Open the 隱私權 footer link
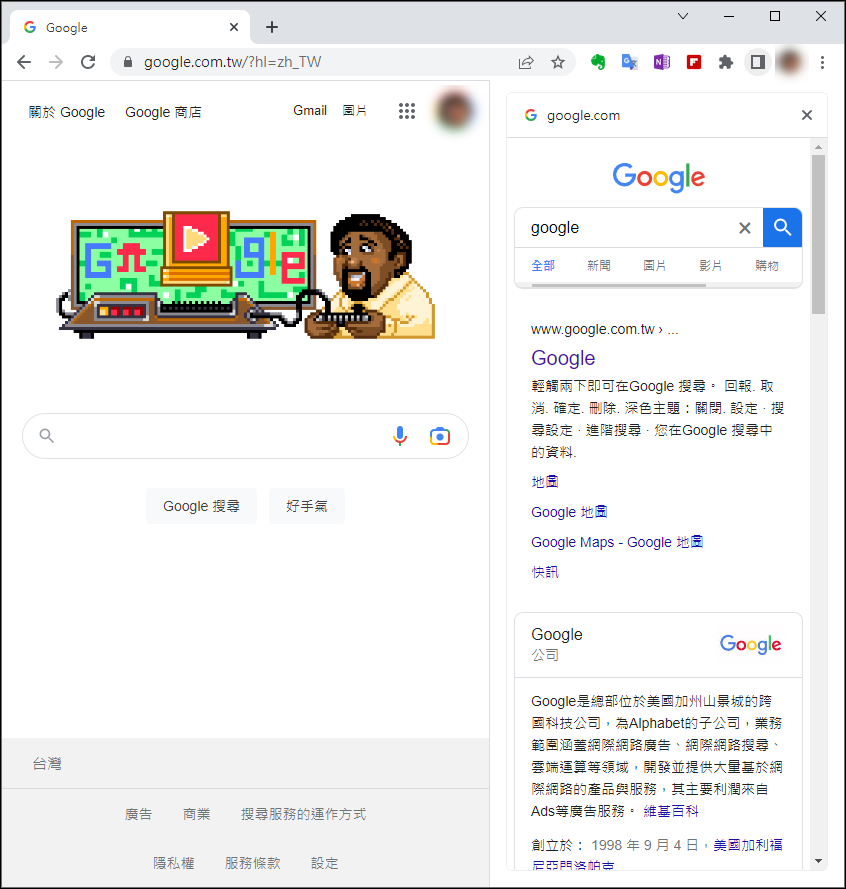The height and width of the screenshot is (889, 846). click(x=174, y=863)
